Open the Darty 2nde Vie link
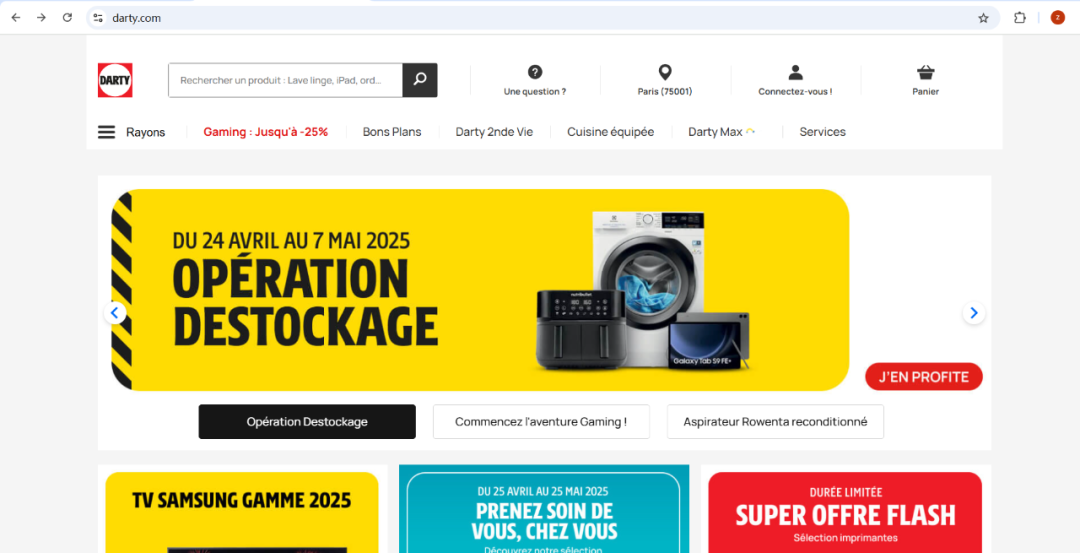The width and height of the screenshot is (1080, 553). [x=494, y=132]
